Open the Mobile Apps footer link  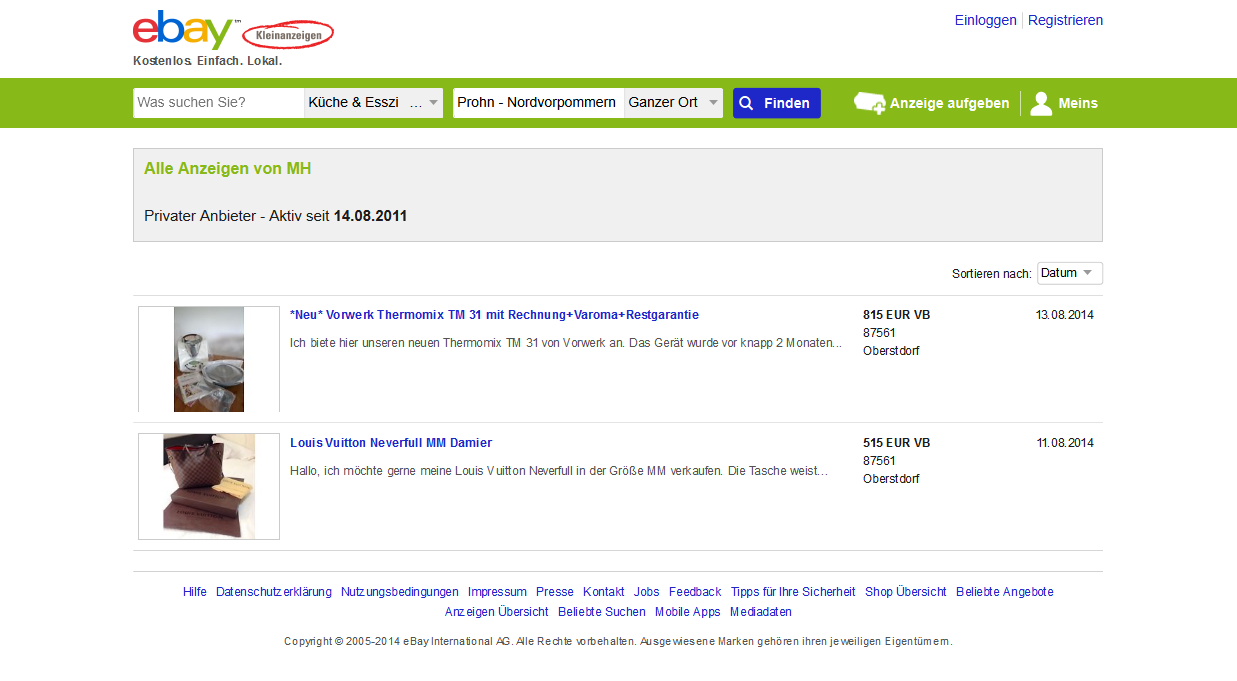(x=688, y=612)
